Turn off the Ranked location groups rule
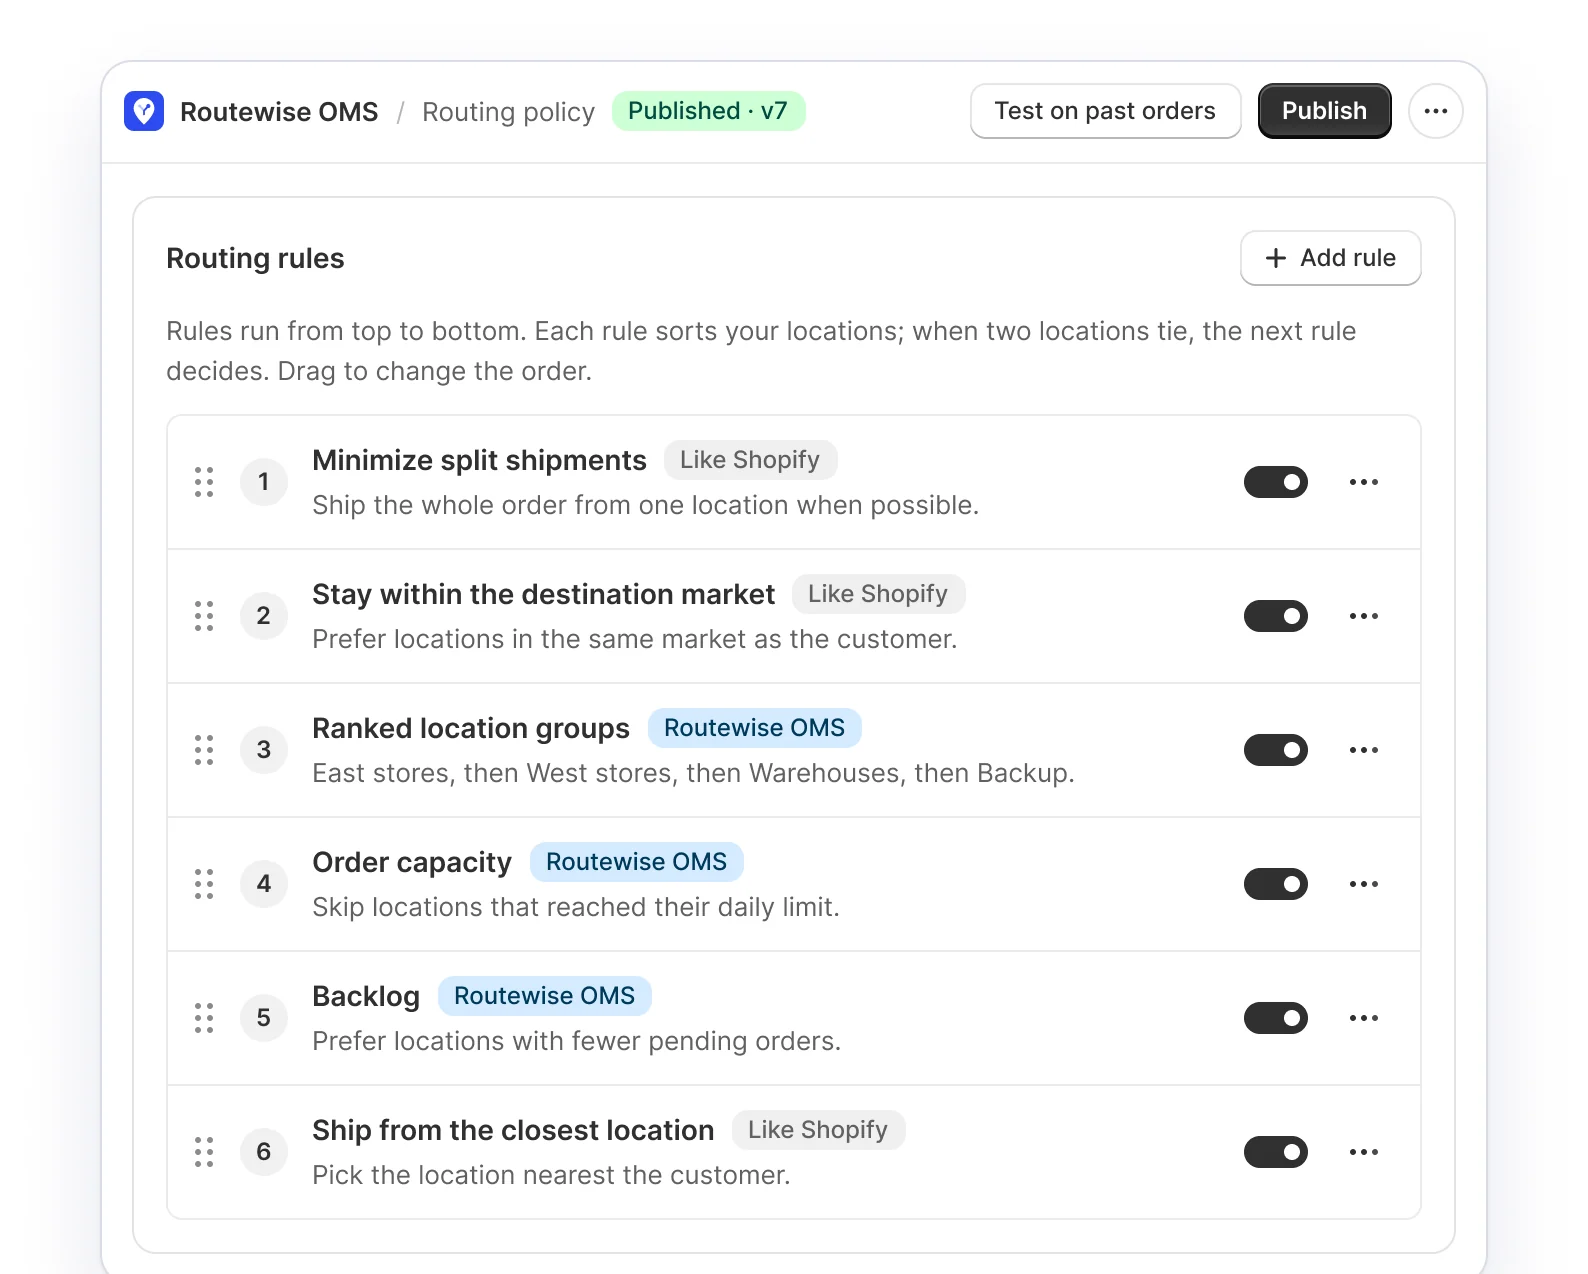Screen dimensions: 1588x1274 pos(1276,750)
